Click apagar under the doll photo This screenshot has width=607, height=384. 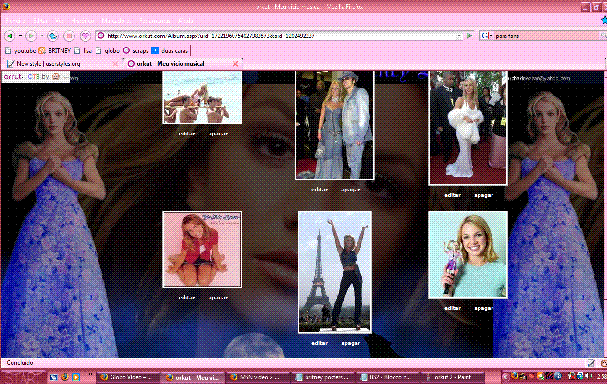(484, 308)
